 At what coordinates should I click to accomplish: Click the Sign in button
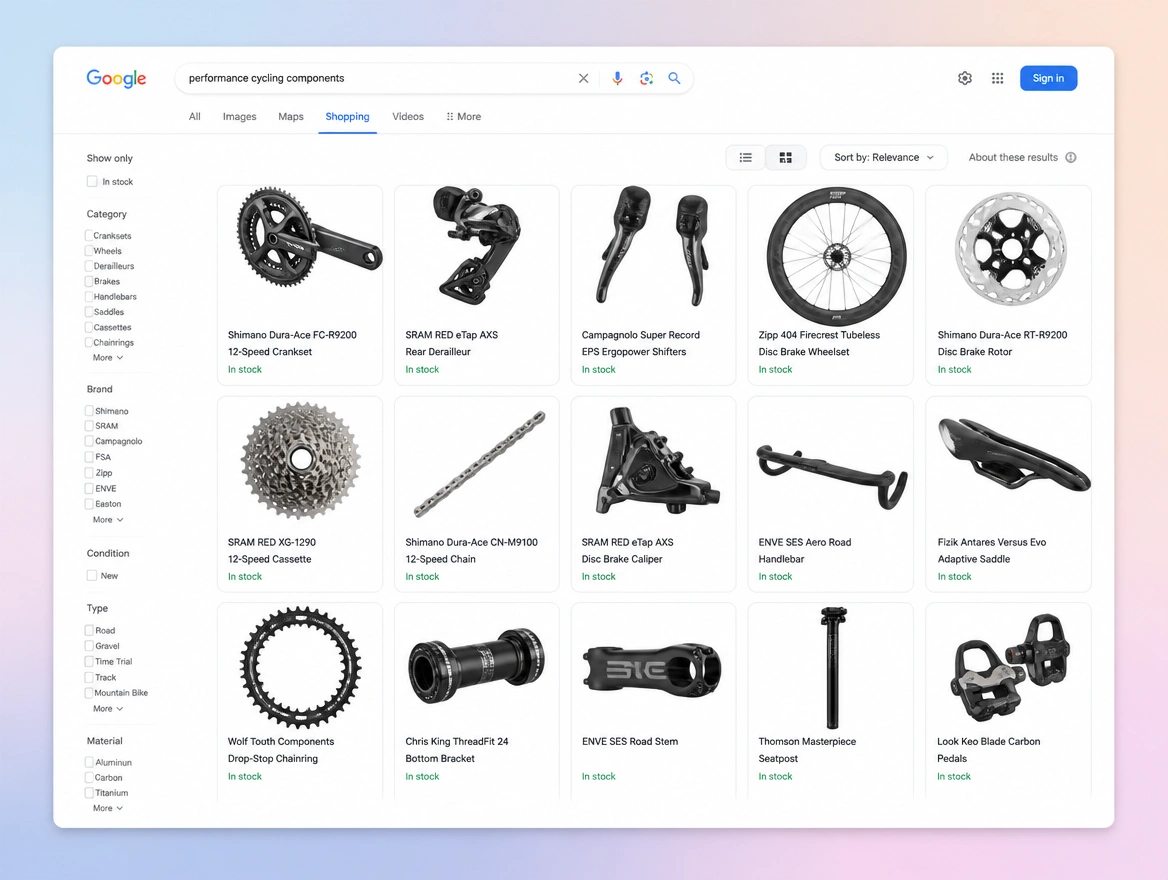click(1048, 78)
